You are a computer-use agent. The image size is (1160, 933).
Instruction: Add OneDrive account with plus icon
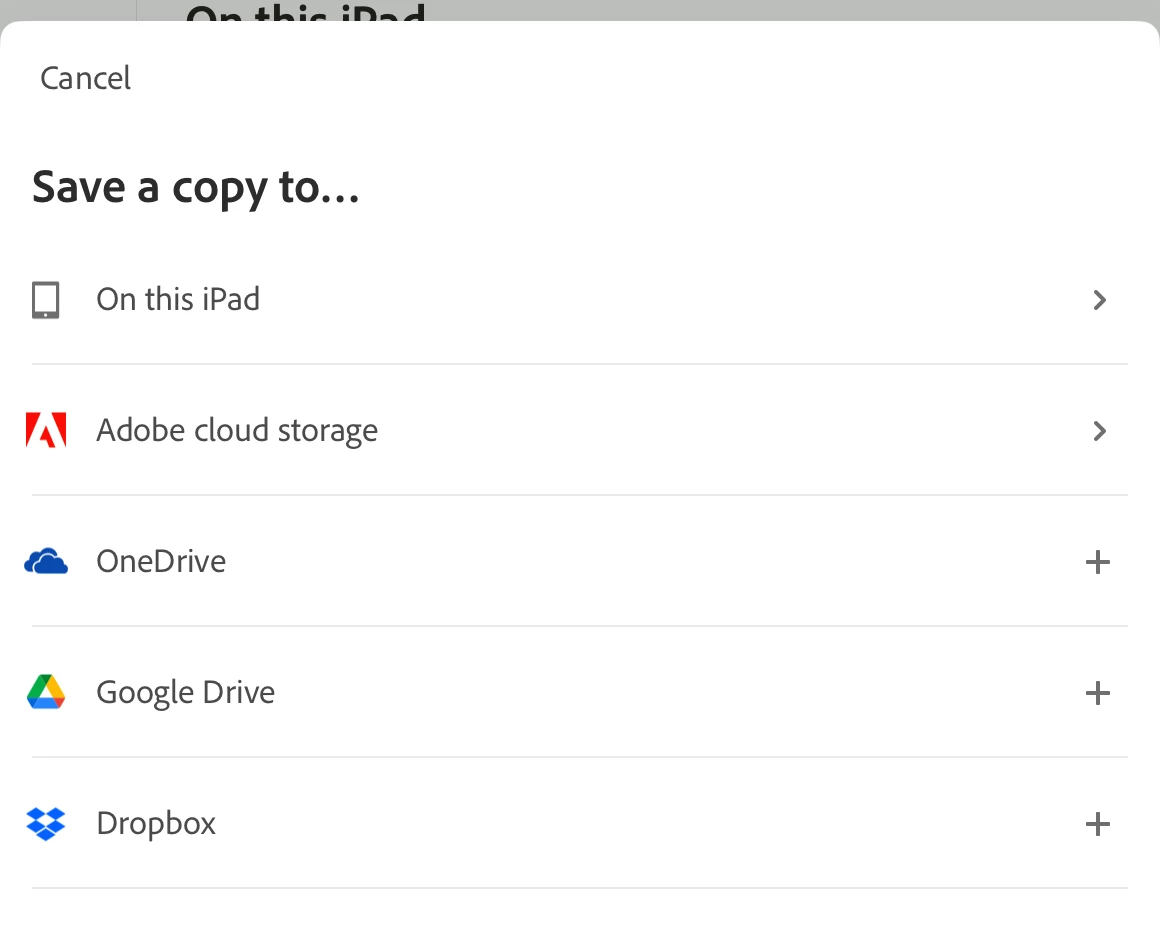[1098, 562]
